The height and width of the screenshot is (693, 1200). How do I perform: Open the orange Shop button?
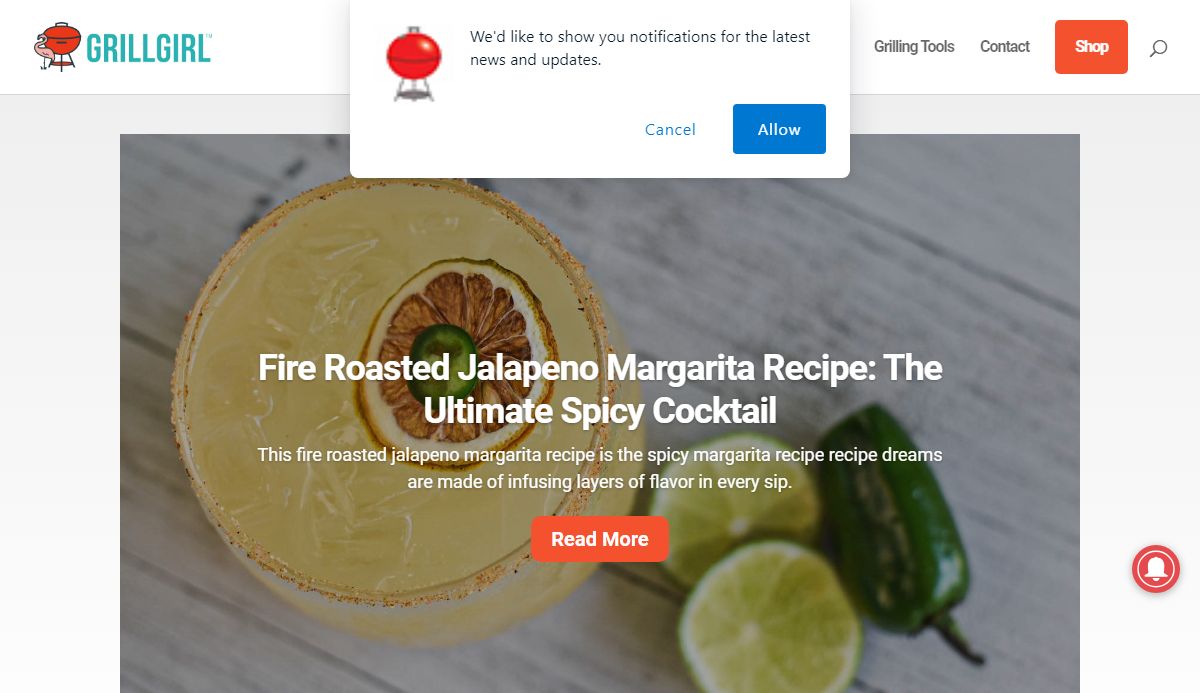click(x=1091, y=47)
